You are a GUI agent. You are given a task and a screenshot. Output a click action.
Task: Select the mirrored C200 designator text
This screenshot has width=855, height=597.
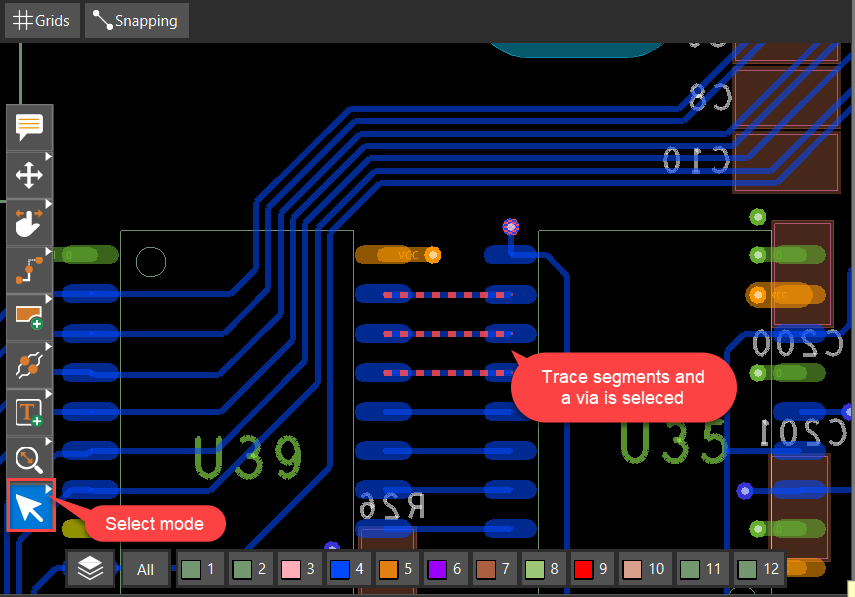[798, 343]
